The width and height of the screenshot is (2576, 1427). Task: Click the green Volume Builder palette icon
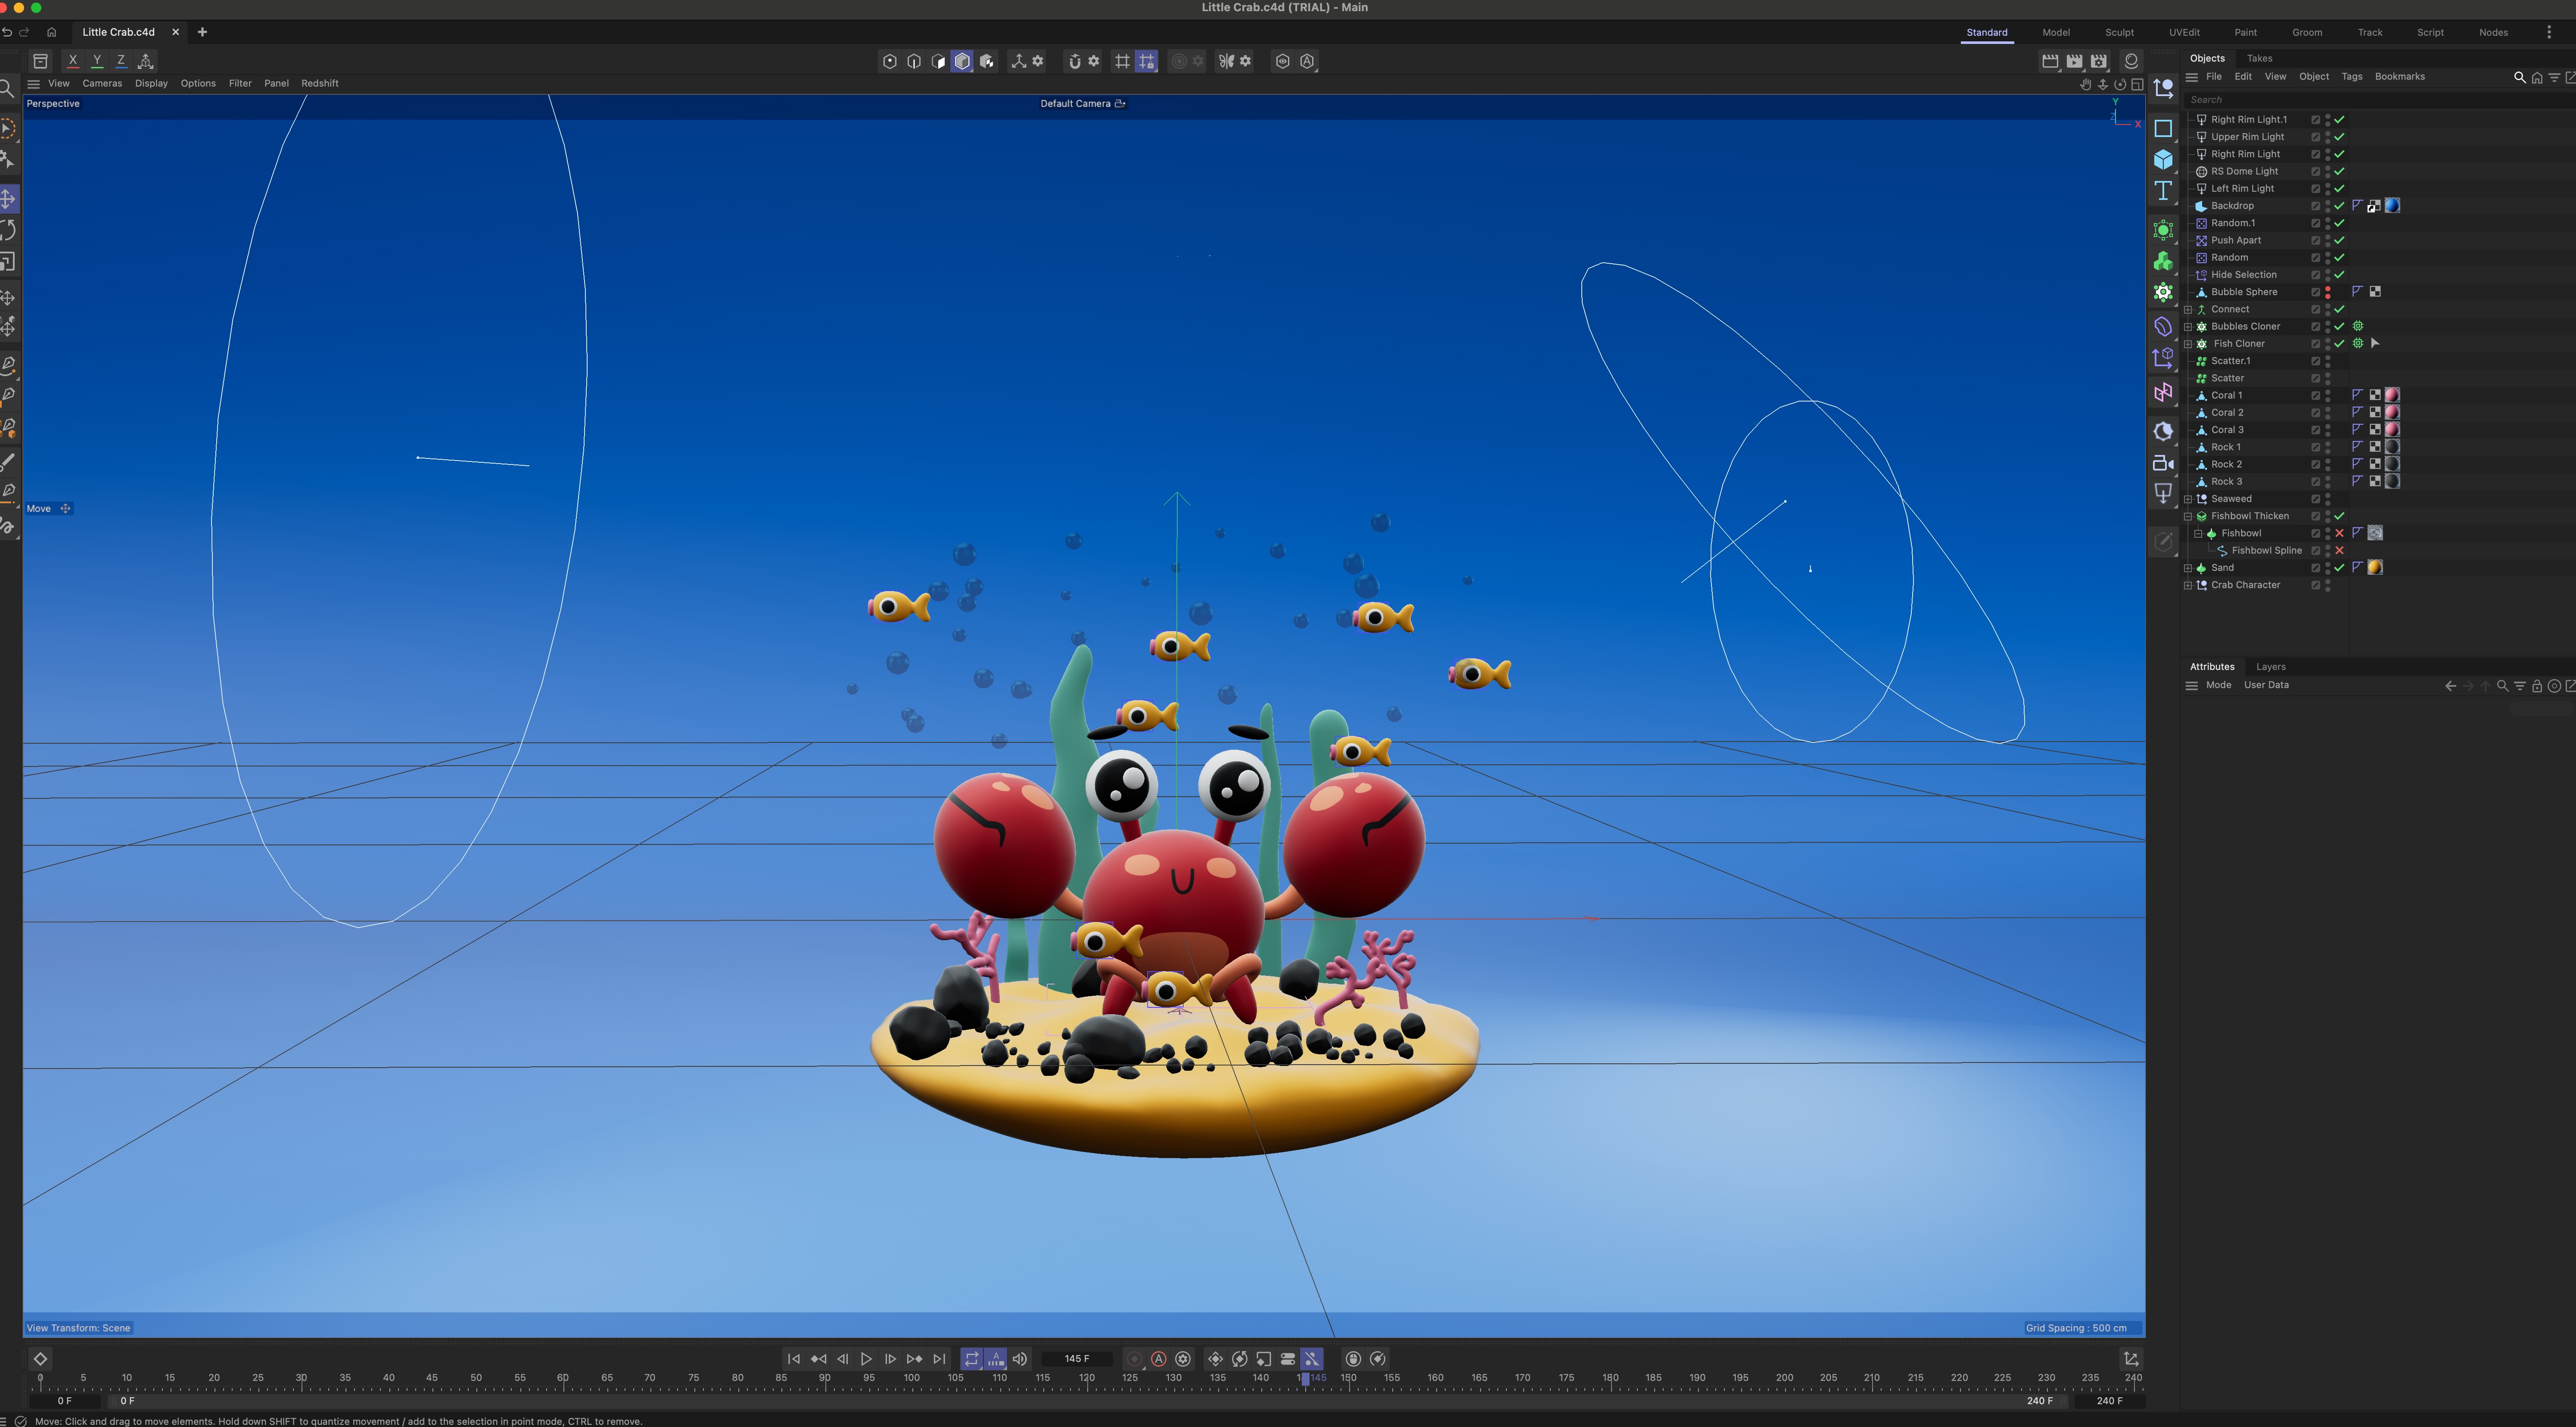pyautogui.click(x=2163, y=261)
